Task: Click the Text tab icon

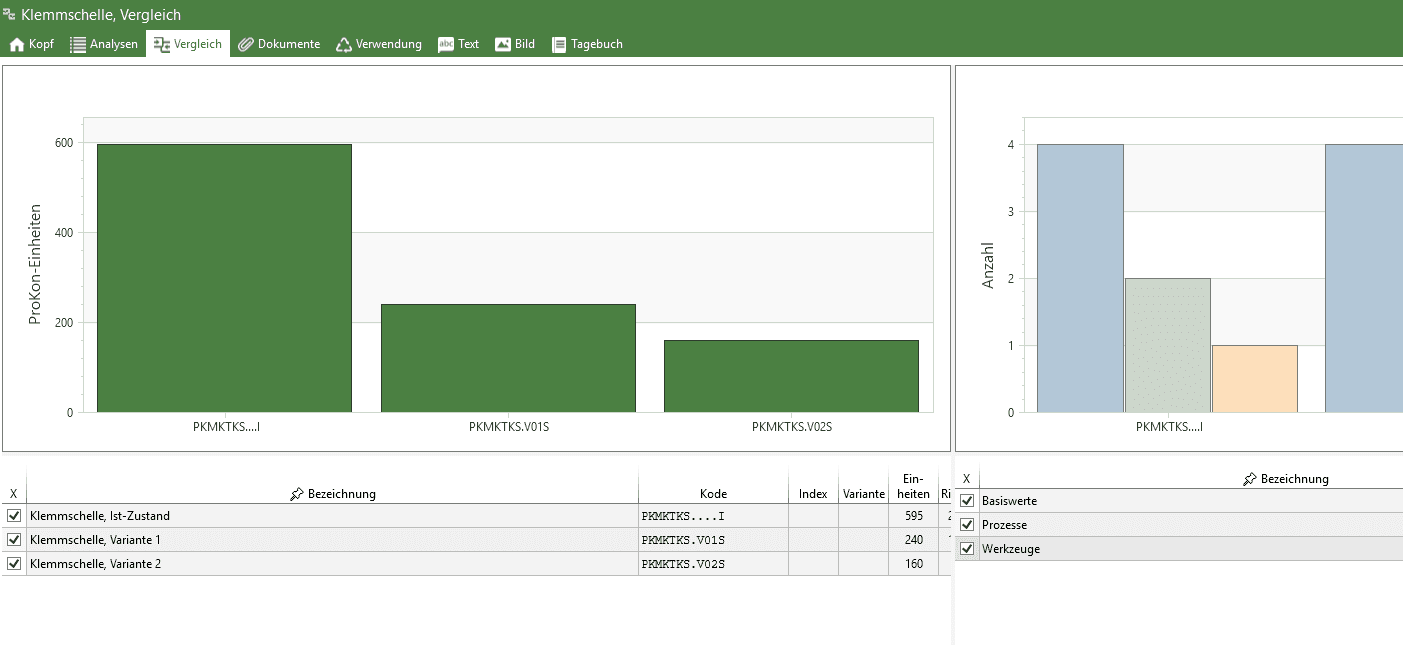Action: pyautogui.click(x=446, y=44)
